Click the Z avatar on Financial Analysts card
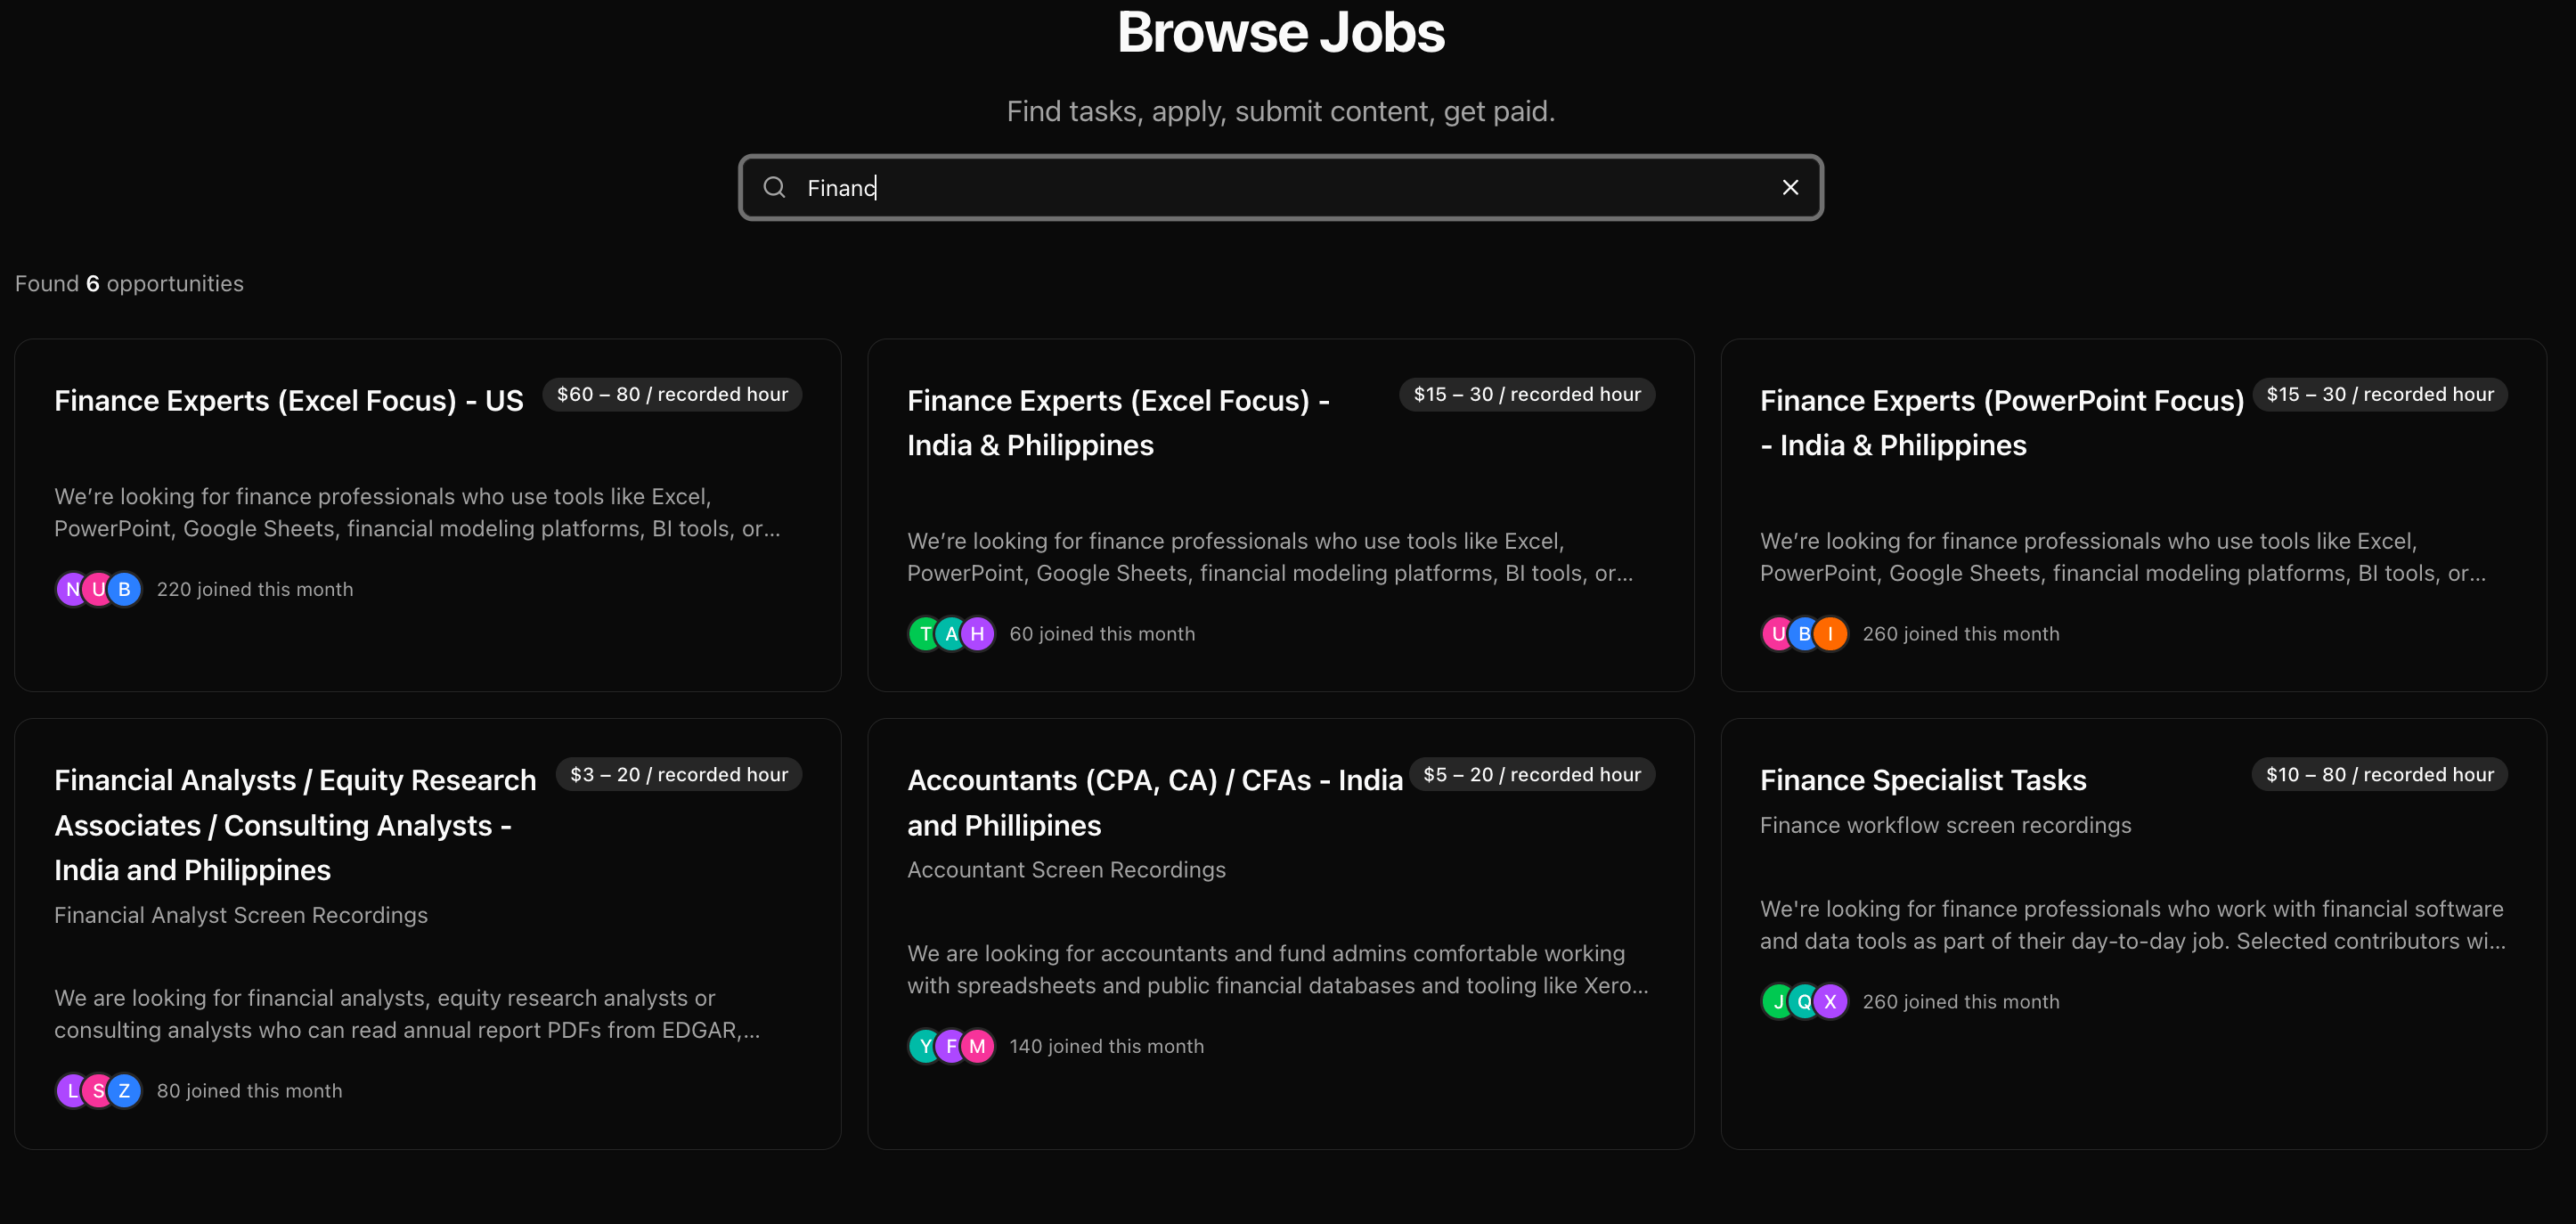This screenshot has width=2576, height=1224. (x=124, y=1091)
